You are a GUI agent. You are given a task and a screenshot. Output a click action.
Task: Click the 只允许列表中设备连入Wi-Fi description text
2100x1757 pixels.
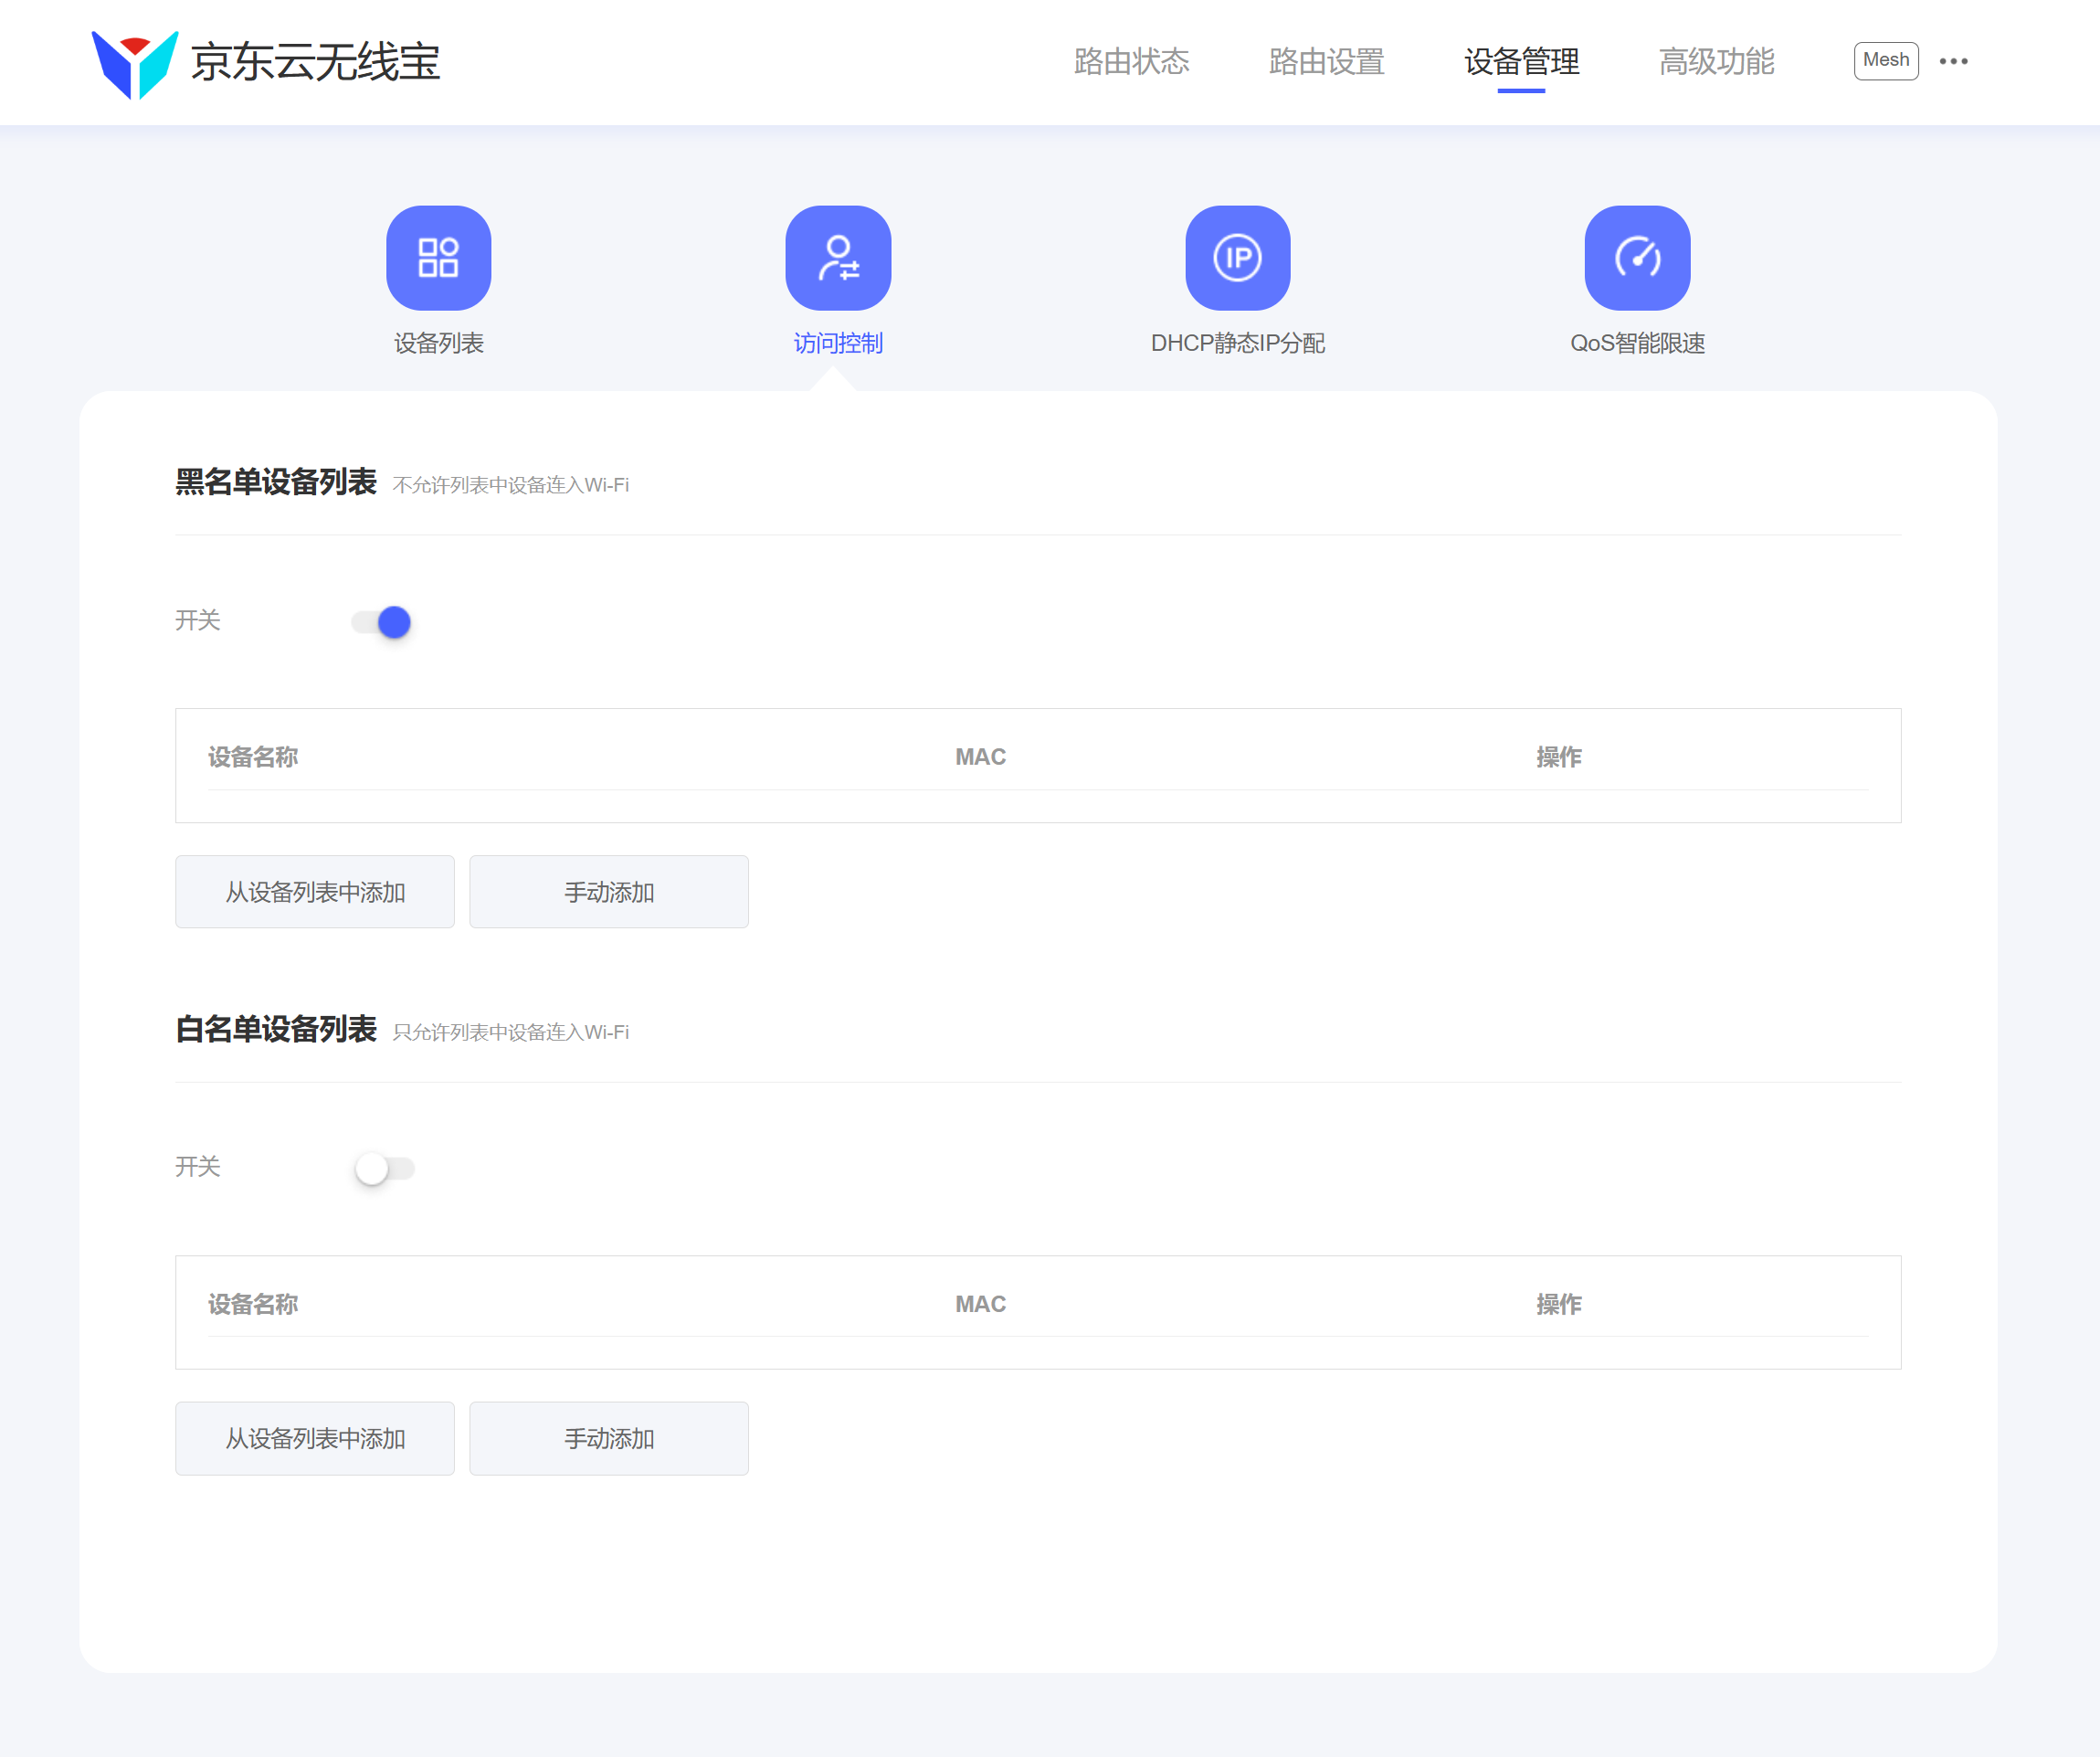(x=511, y=1032)
